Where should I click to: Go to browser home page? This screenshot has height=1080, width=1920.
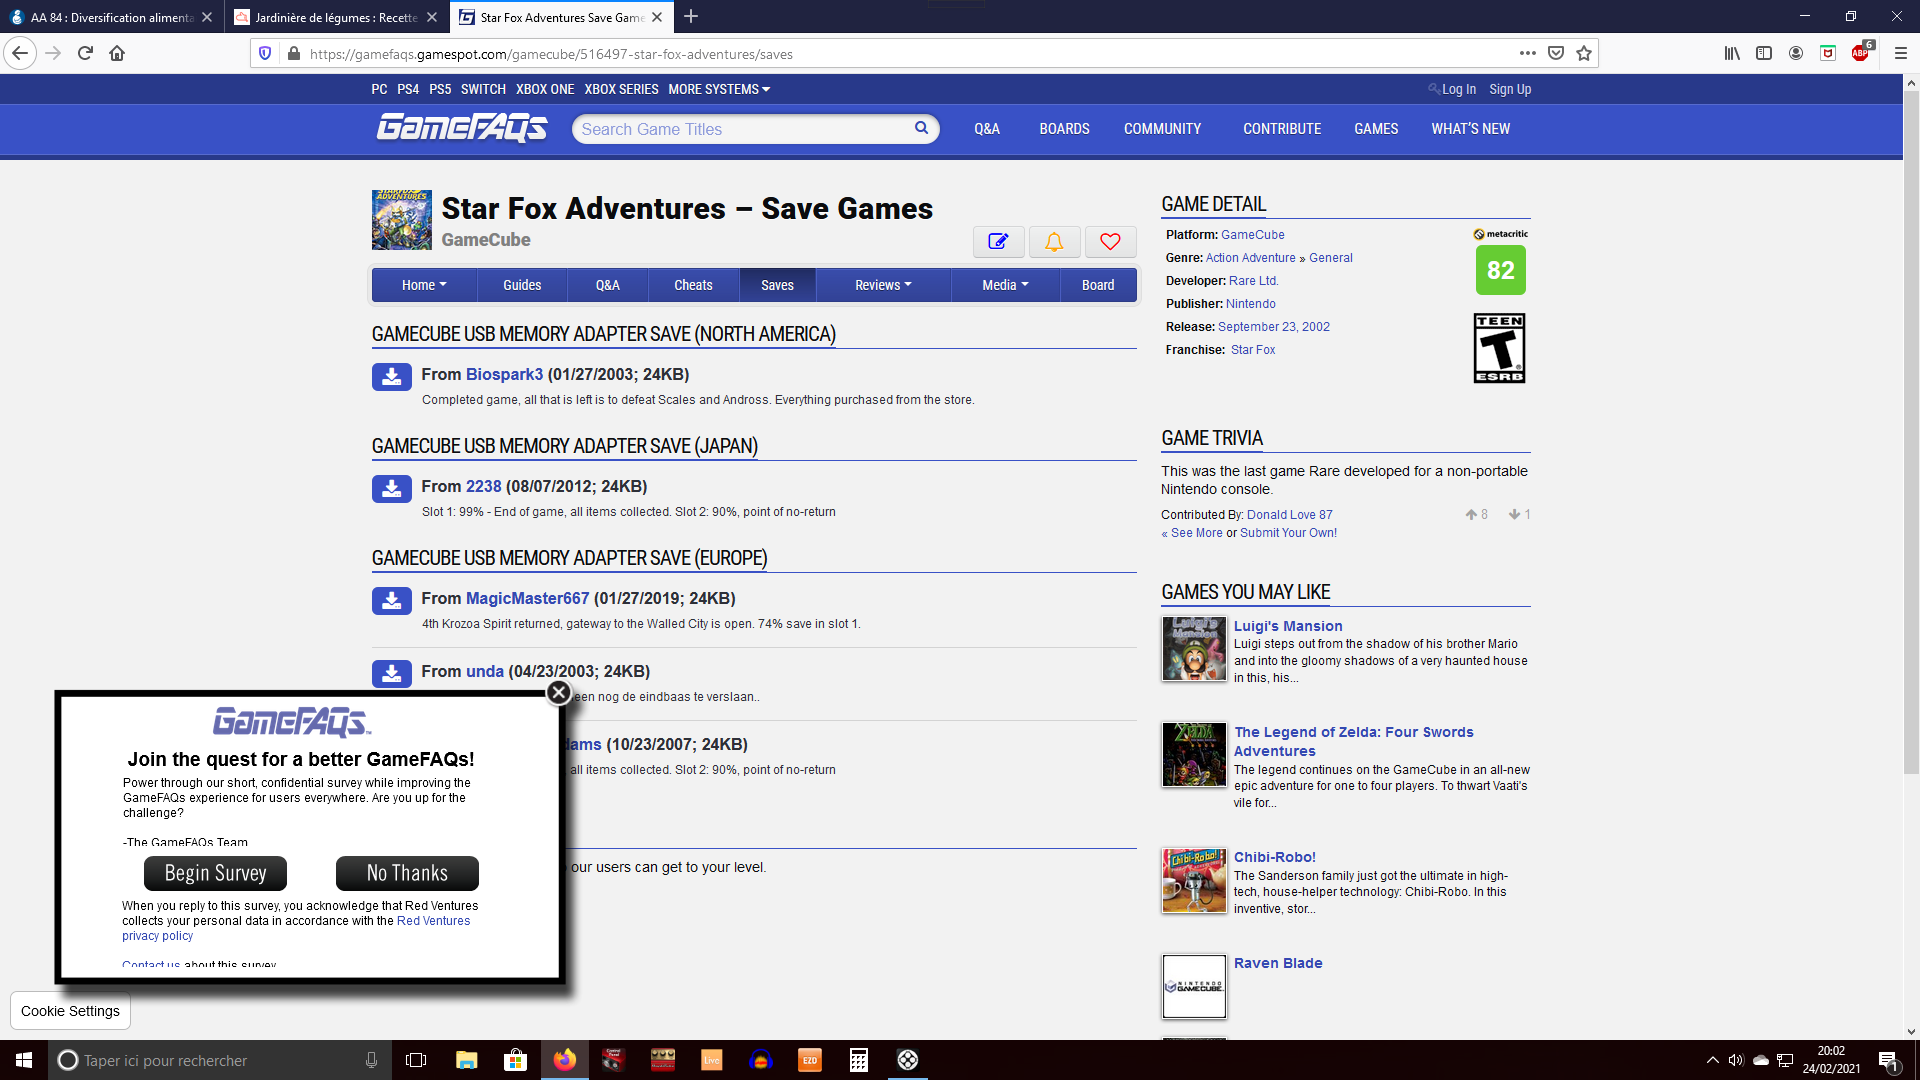coord(117,53)
